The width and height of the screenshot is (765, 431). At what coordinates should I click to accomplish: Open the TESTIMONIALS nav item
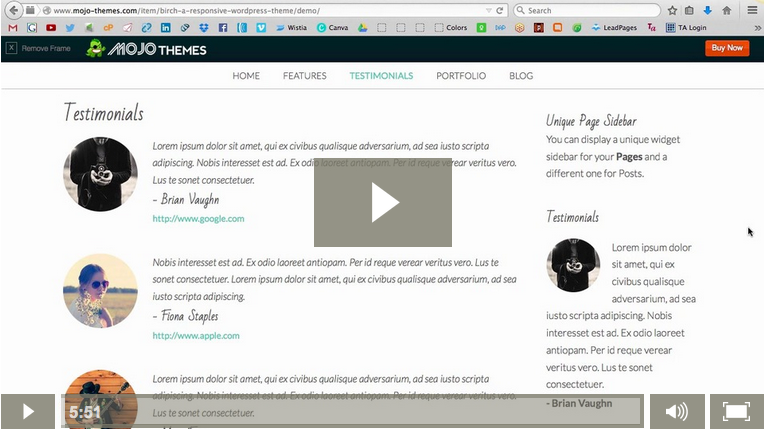381,76
